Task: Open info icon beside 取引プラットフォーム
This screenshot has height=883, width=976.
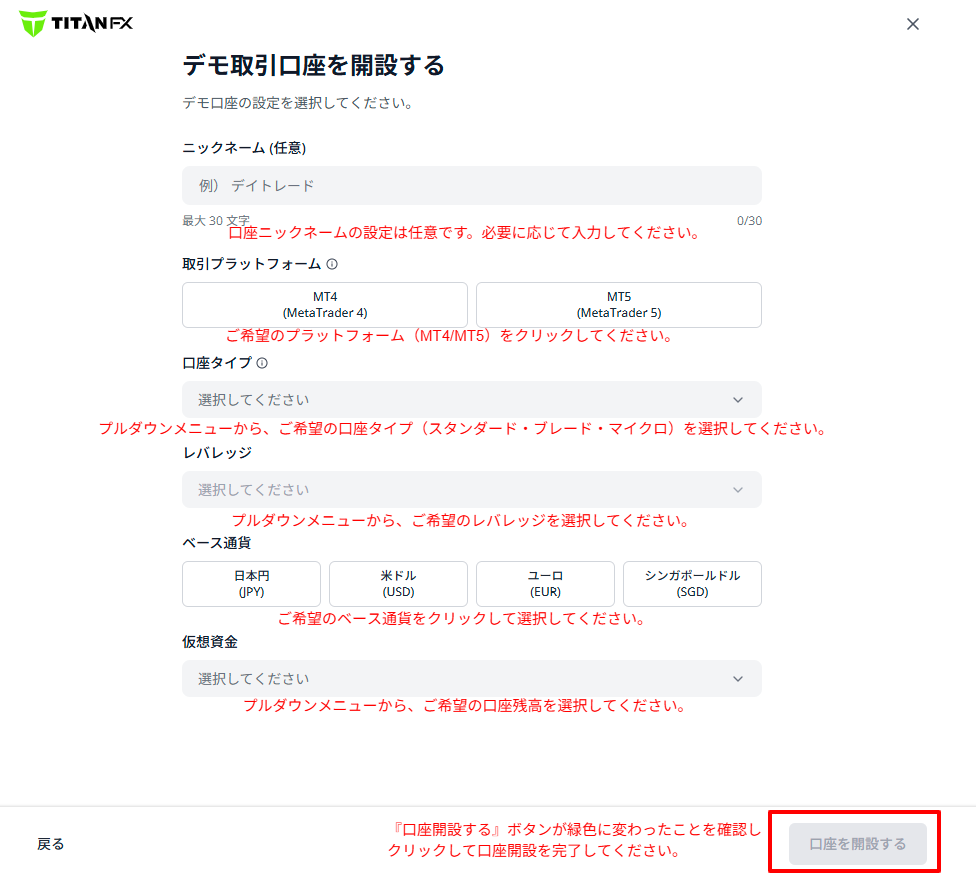Action: 332,264
